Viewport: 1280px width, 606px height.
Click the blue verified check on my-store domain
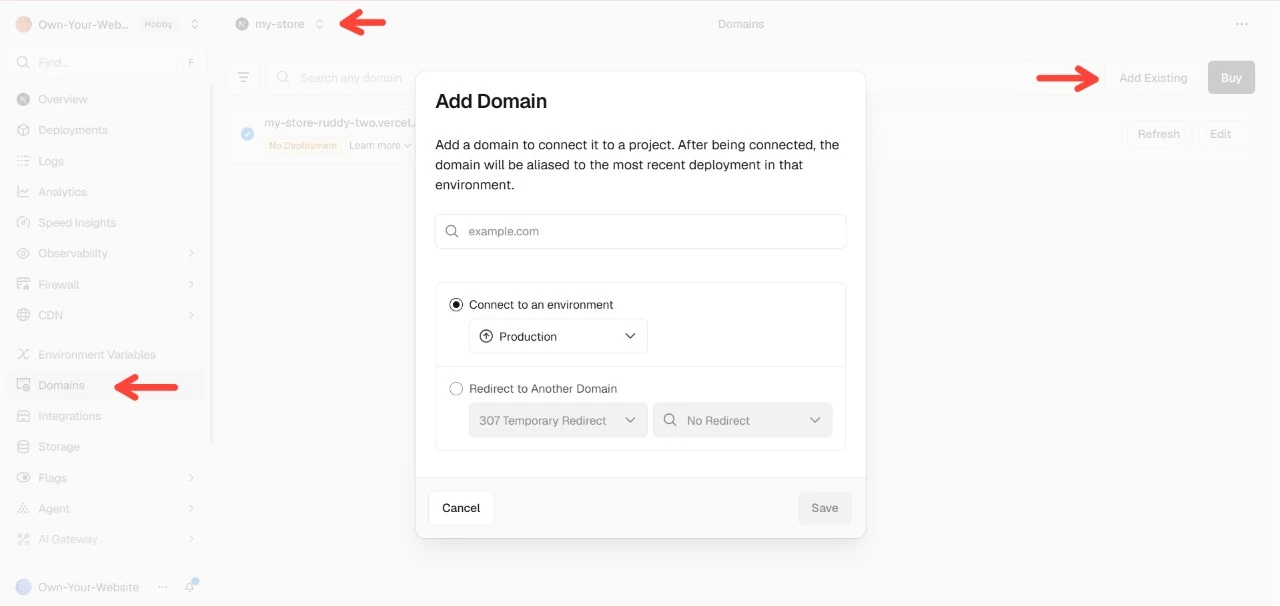247,134
